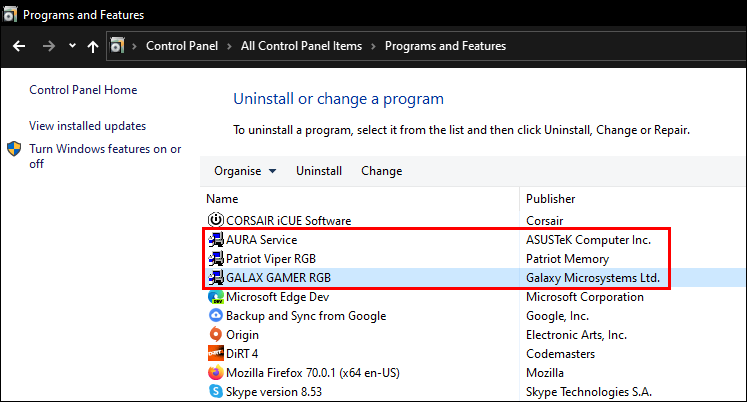Expand chevron after Control Panel breadcrumb
The image size is (747, 402).
[230, 46]
